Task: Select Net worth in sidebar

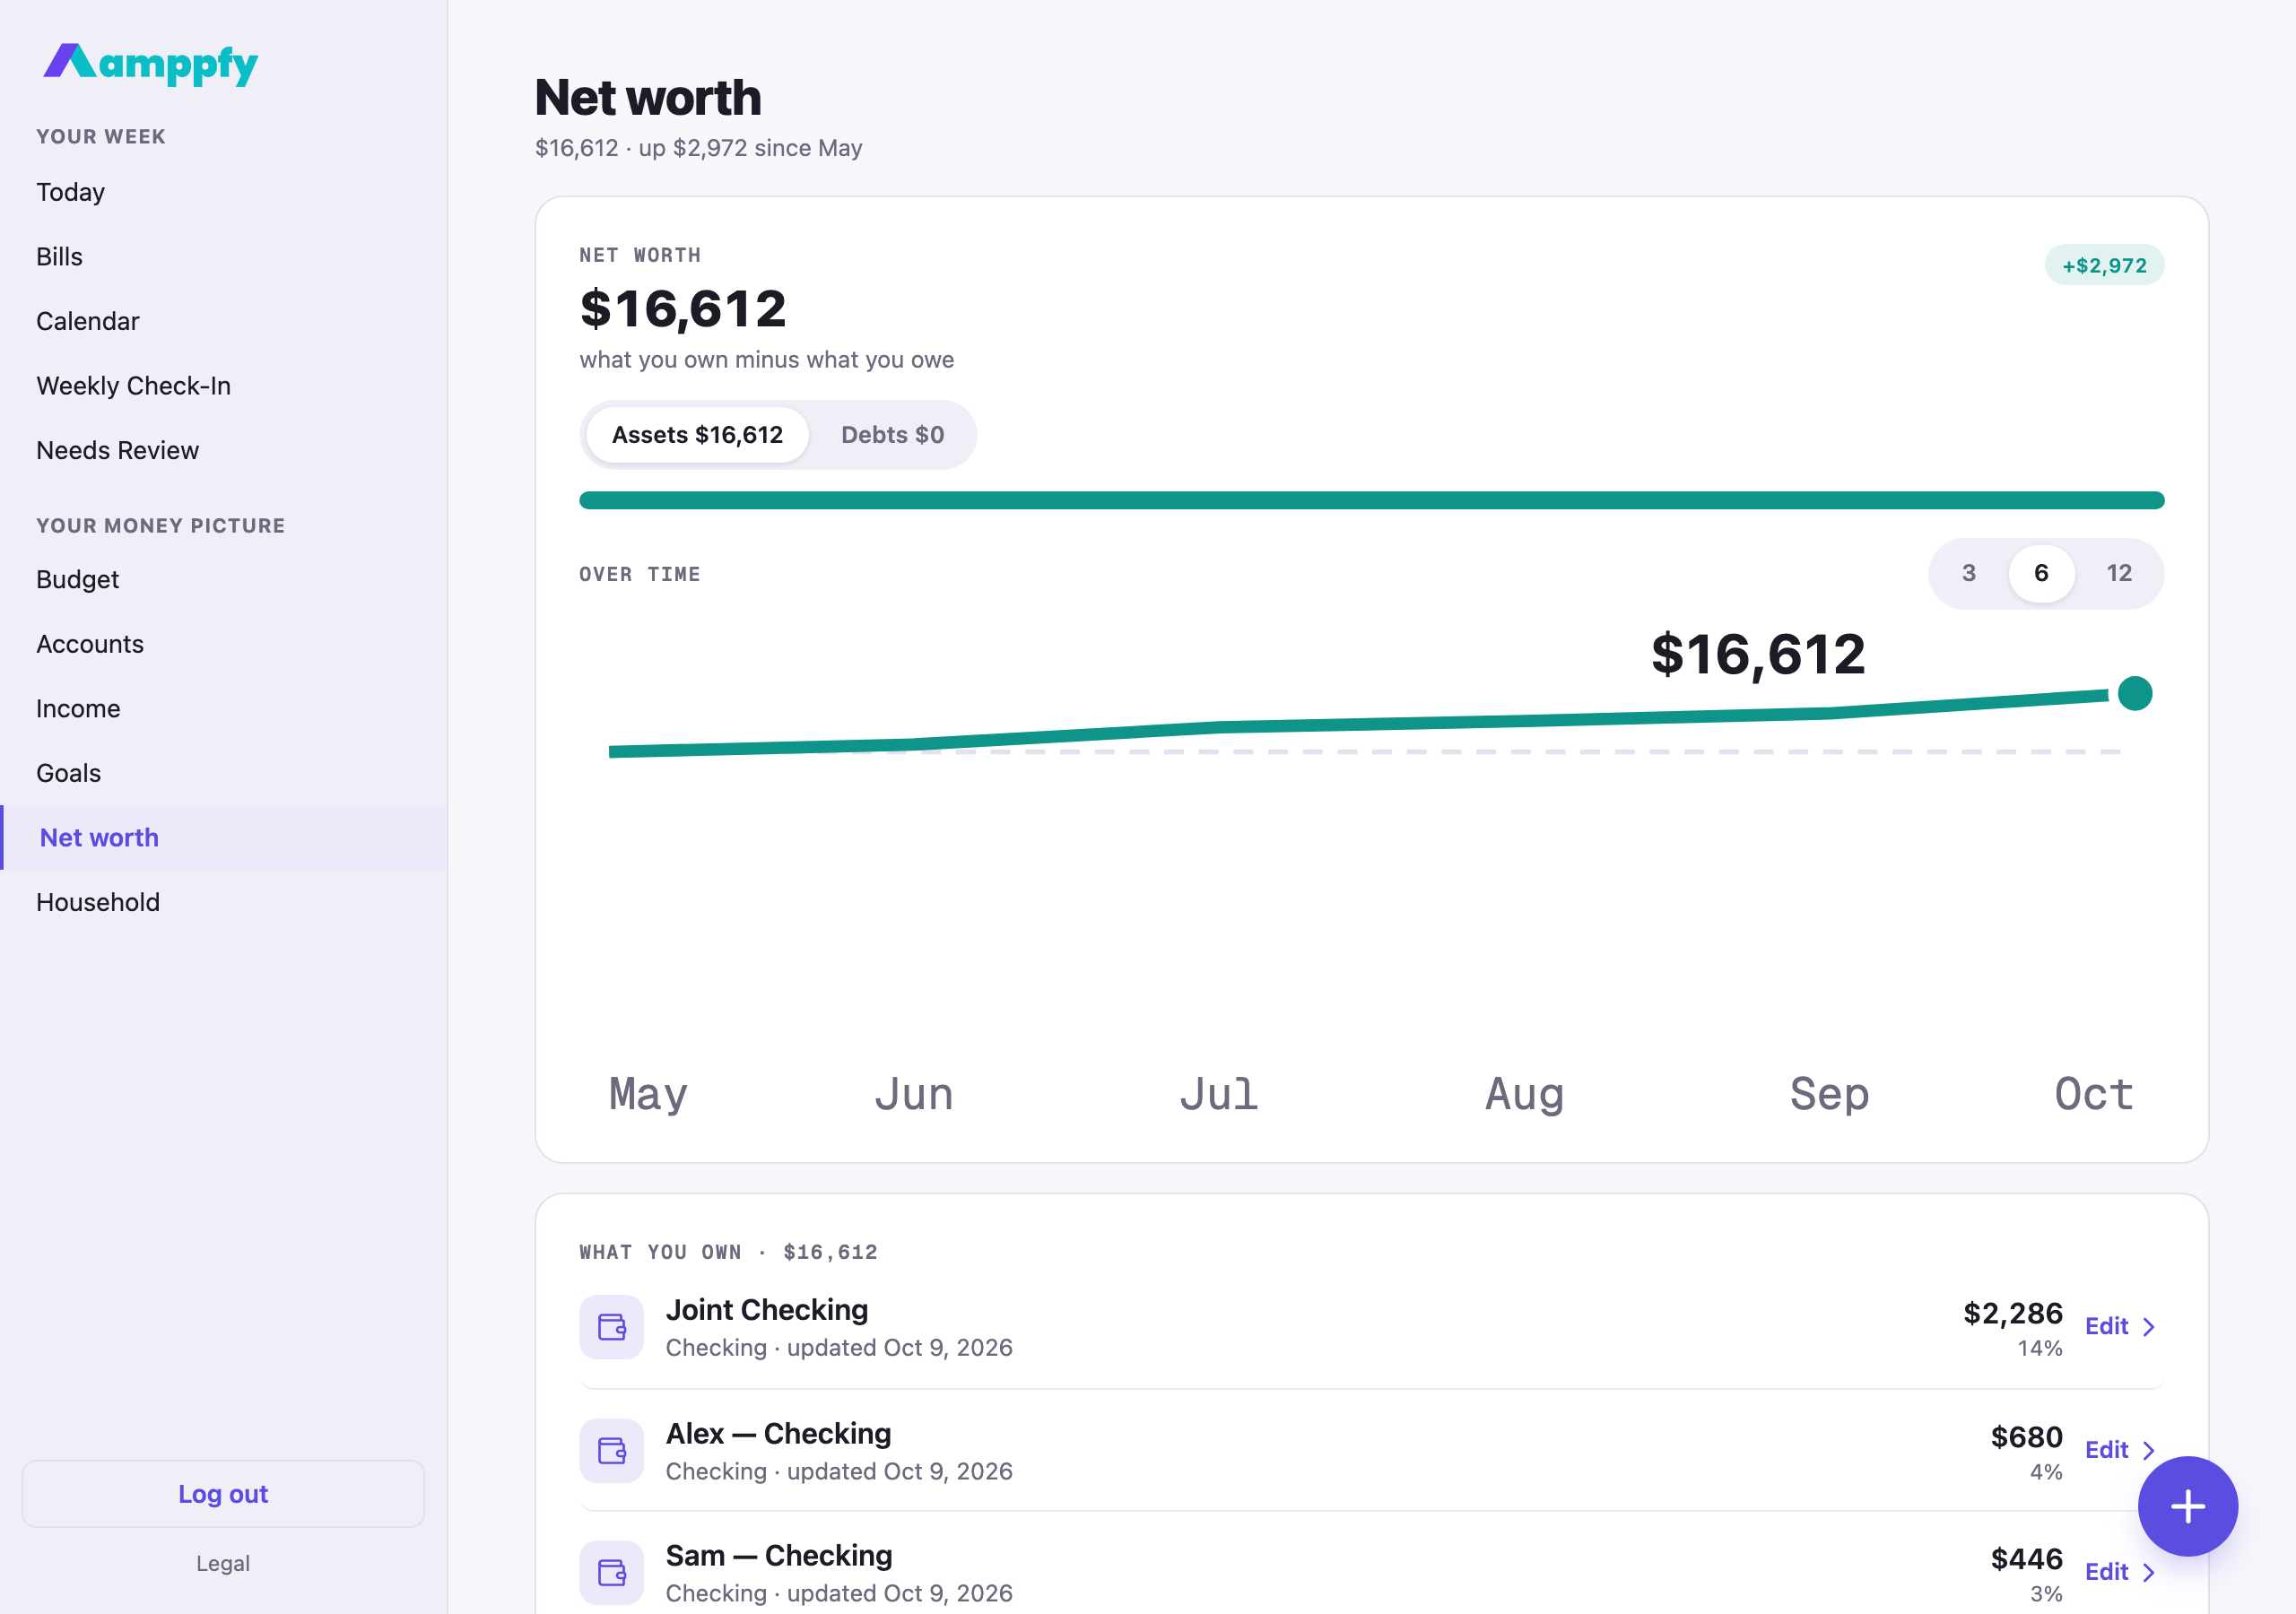Action: (x=224, y=838)
